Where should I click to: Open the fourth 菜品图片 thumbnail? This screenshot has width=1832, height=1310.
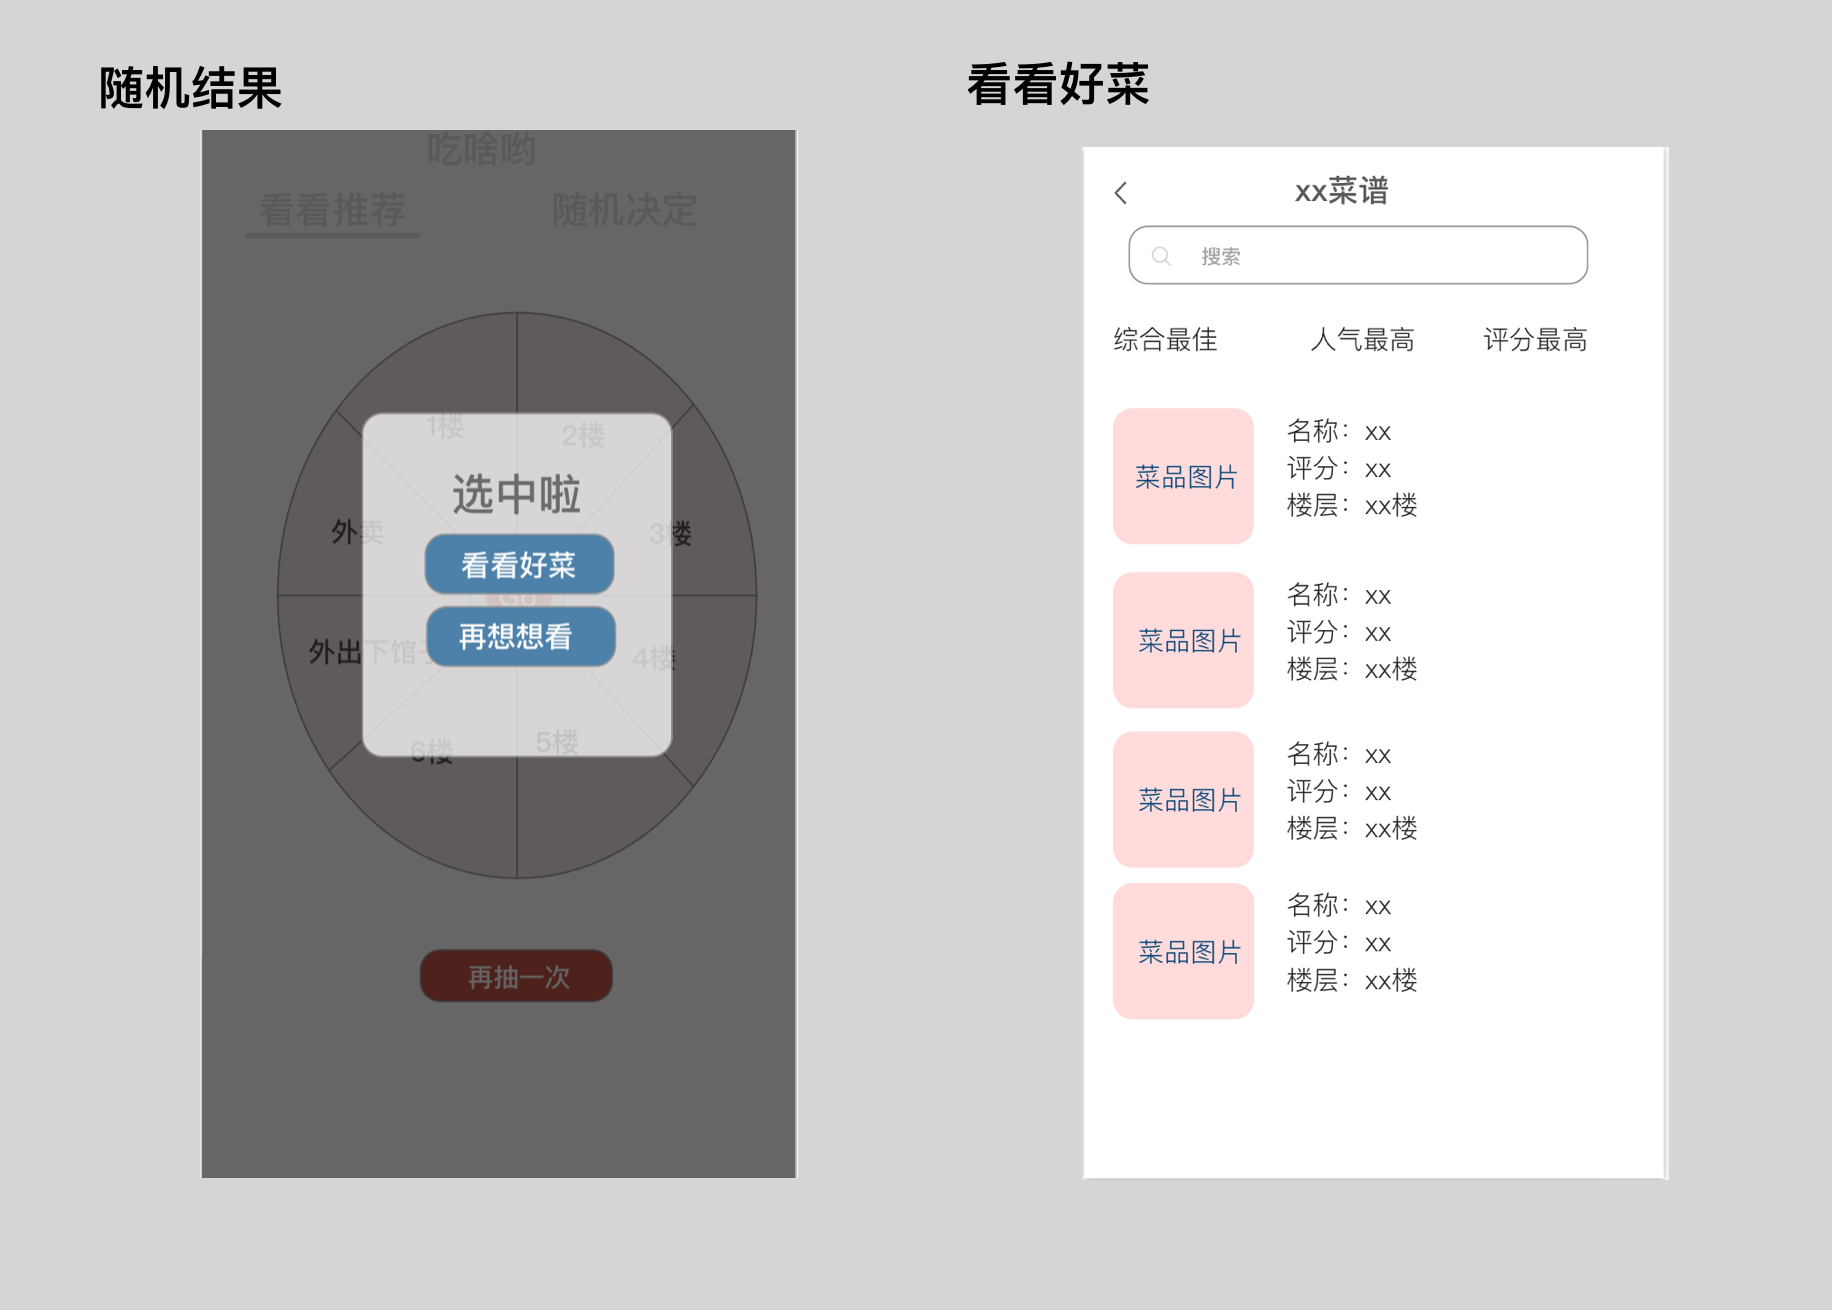(1183, 951)
